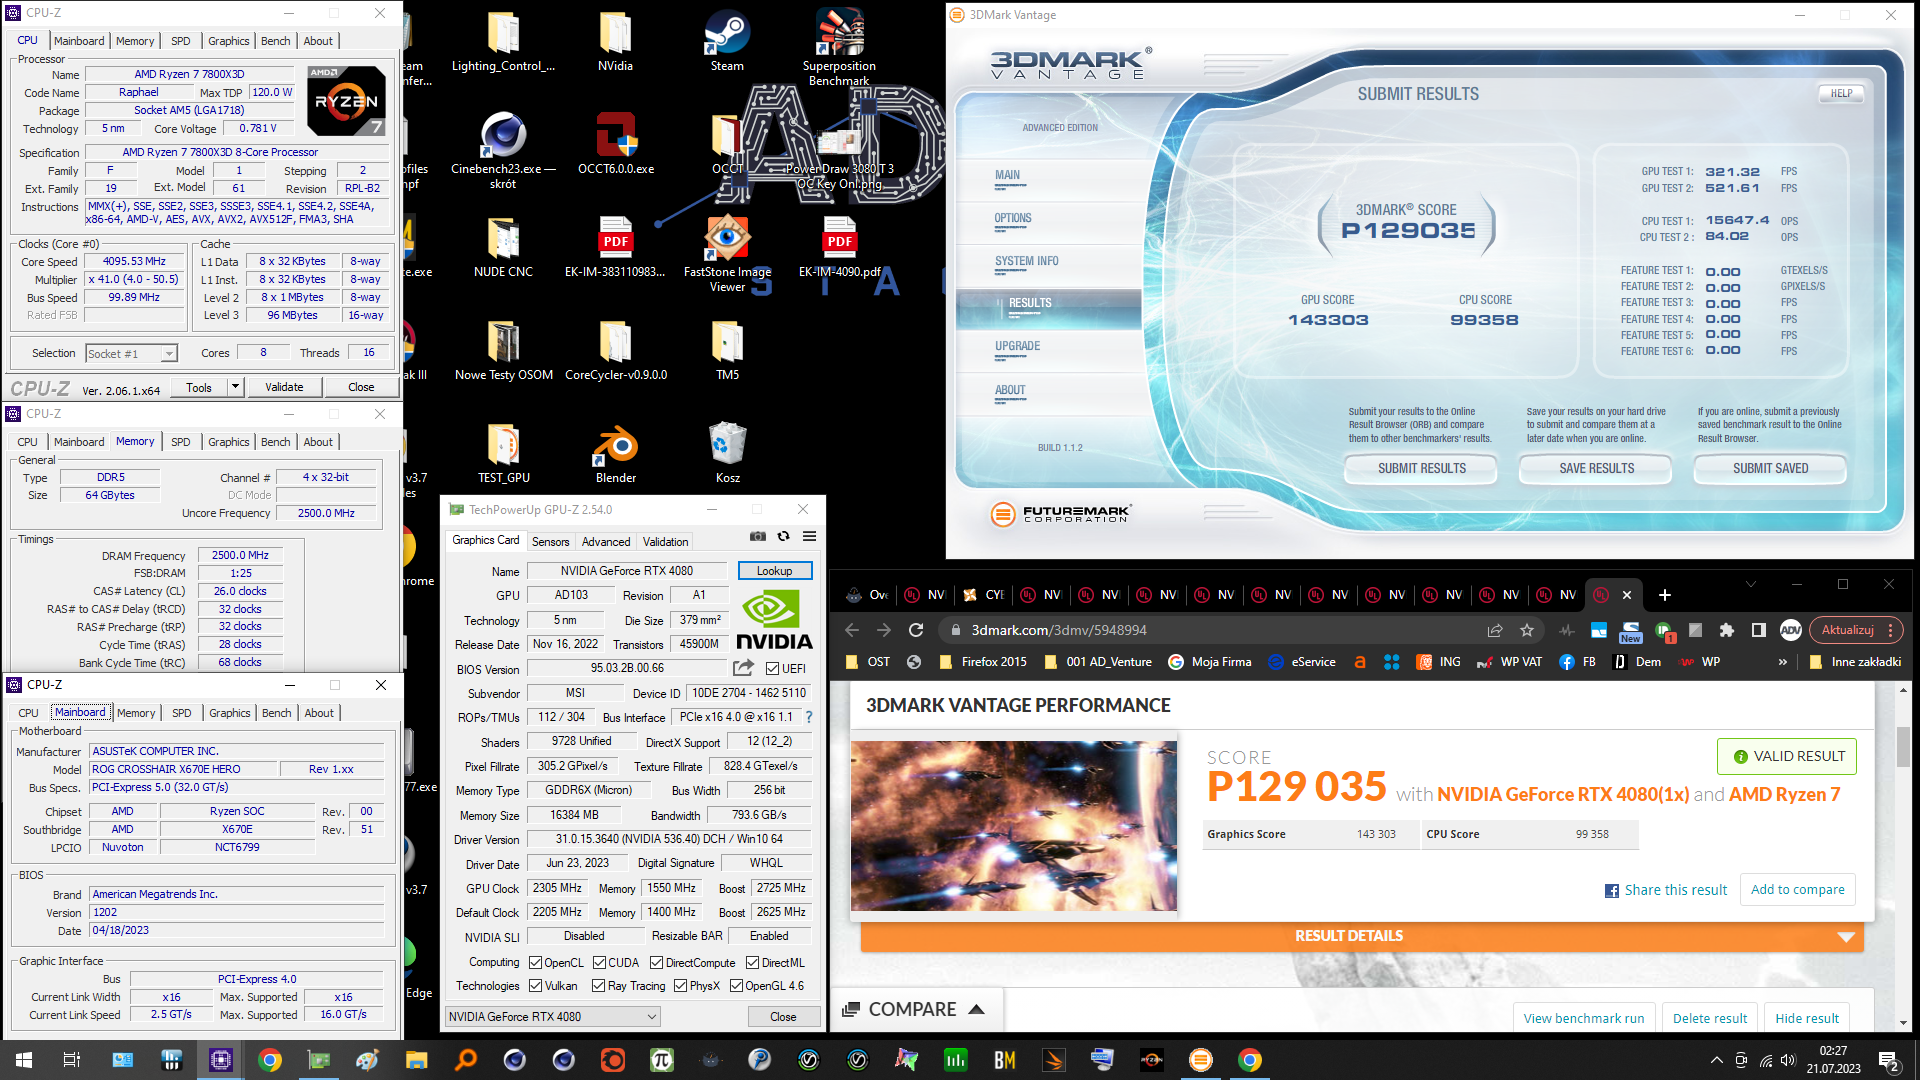1920x1080 pixels.
Task: Expand RESULT DETAILS orange bar
Action: 1362,936
